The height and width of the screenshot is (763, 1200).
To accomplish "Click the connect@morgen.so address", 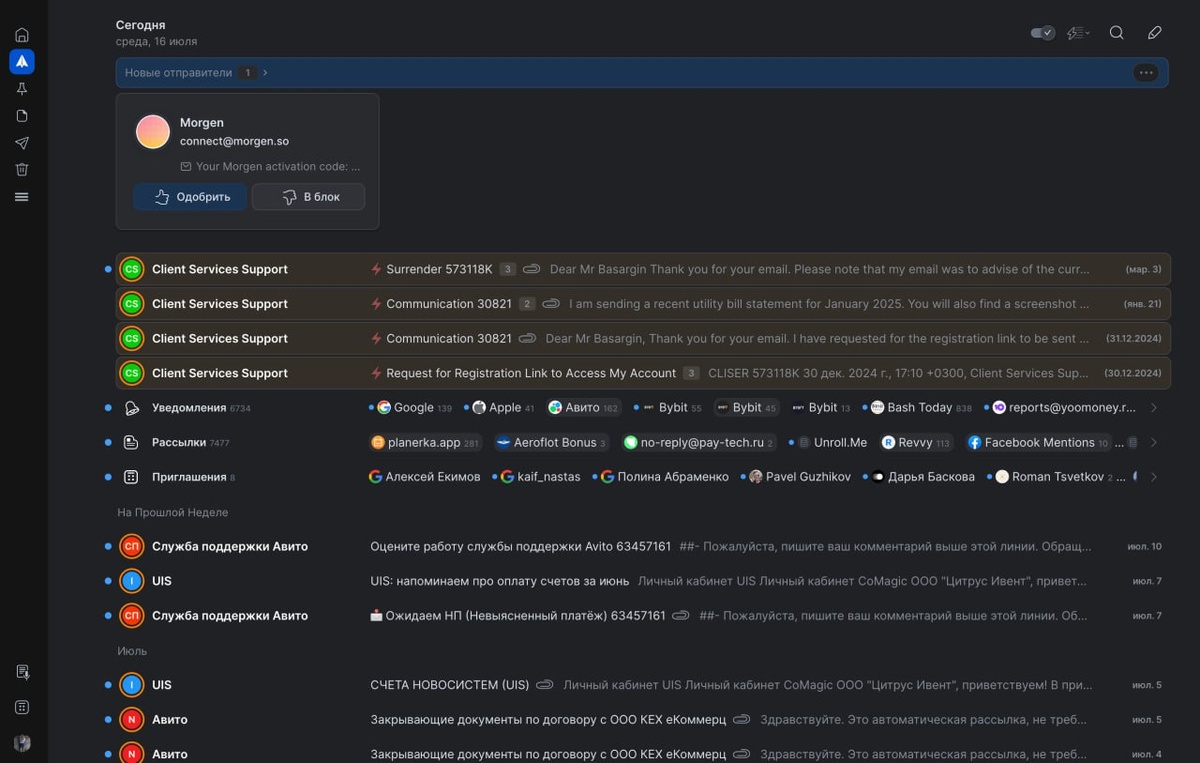I will click(x=234, y=141).
